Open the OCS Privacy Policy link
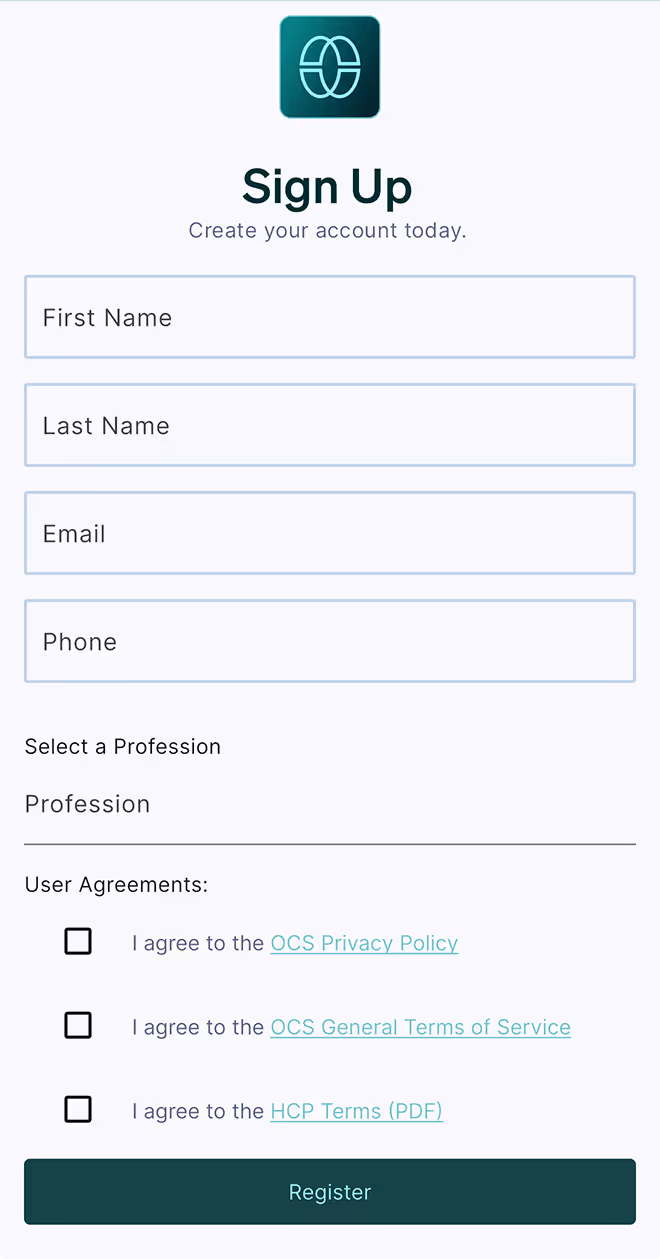The width and height of the screenshot is (660, 1259). pos(364,943)
